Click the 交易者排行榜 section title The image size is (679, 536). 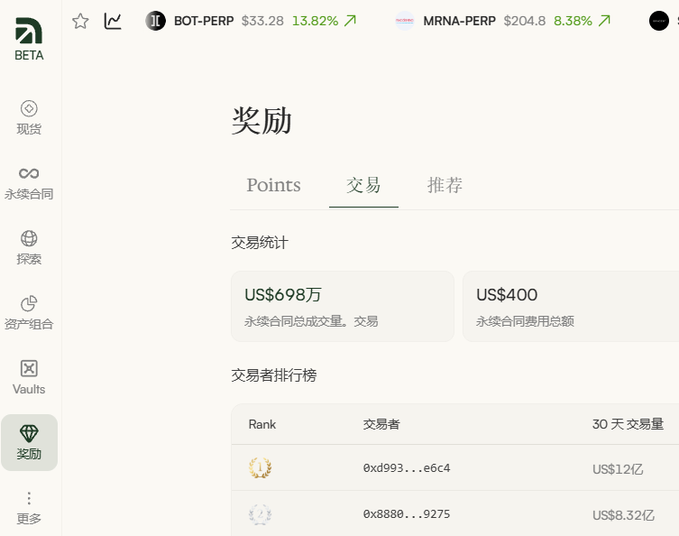274,375
